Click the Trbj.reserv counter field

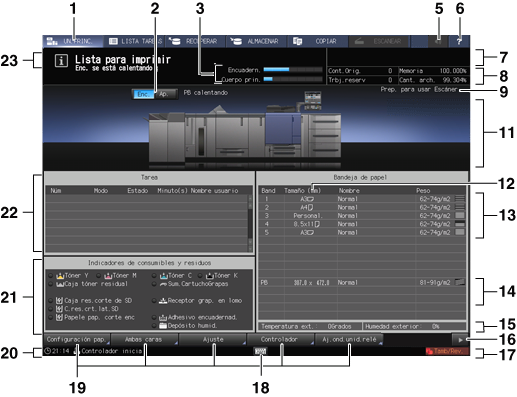[x=362, y=80]
